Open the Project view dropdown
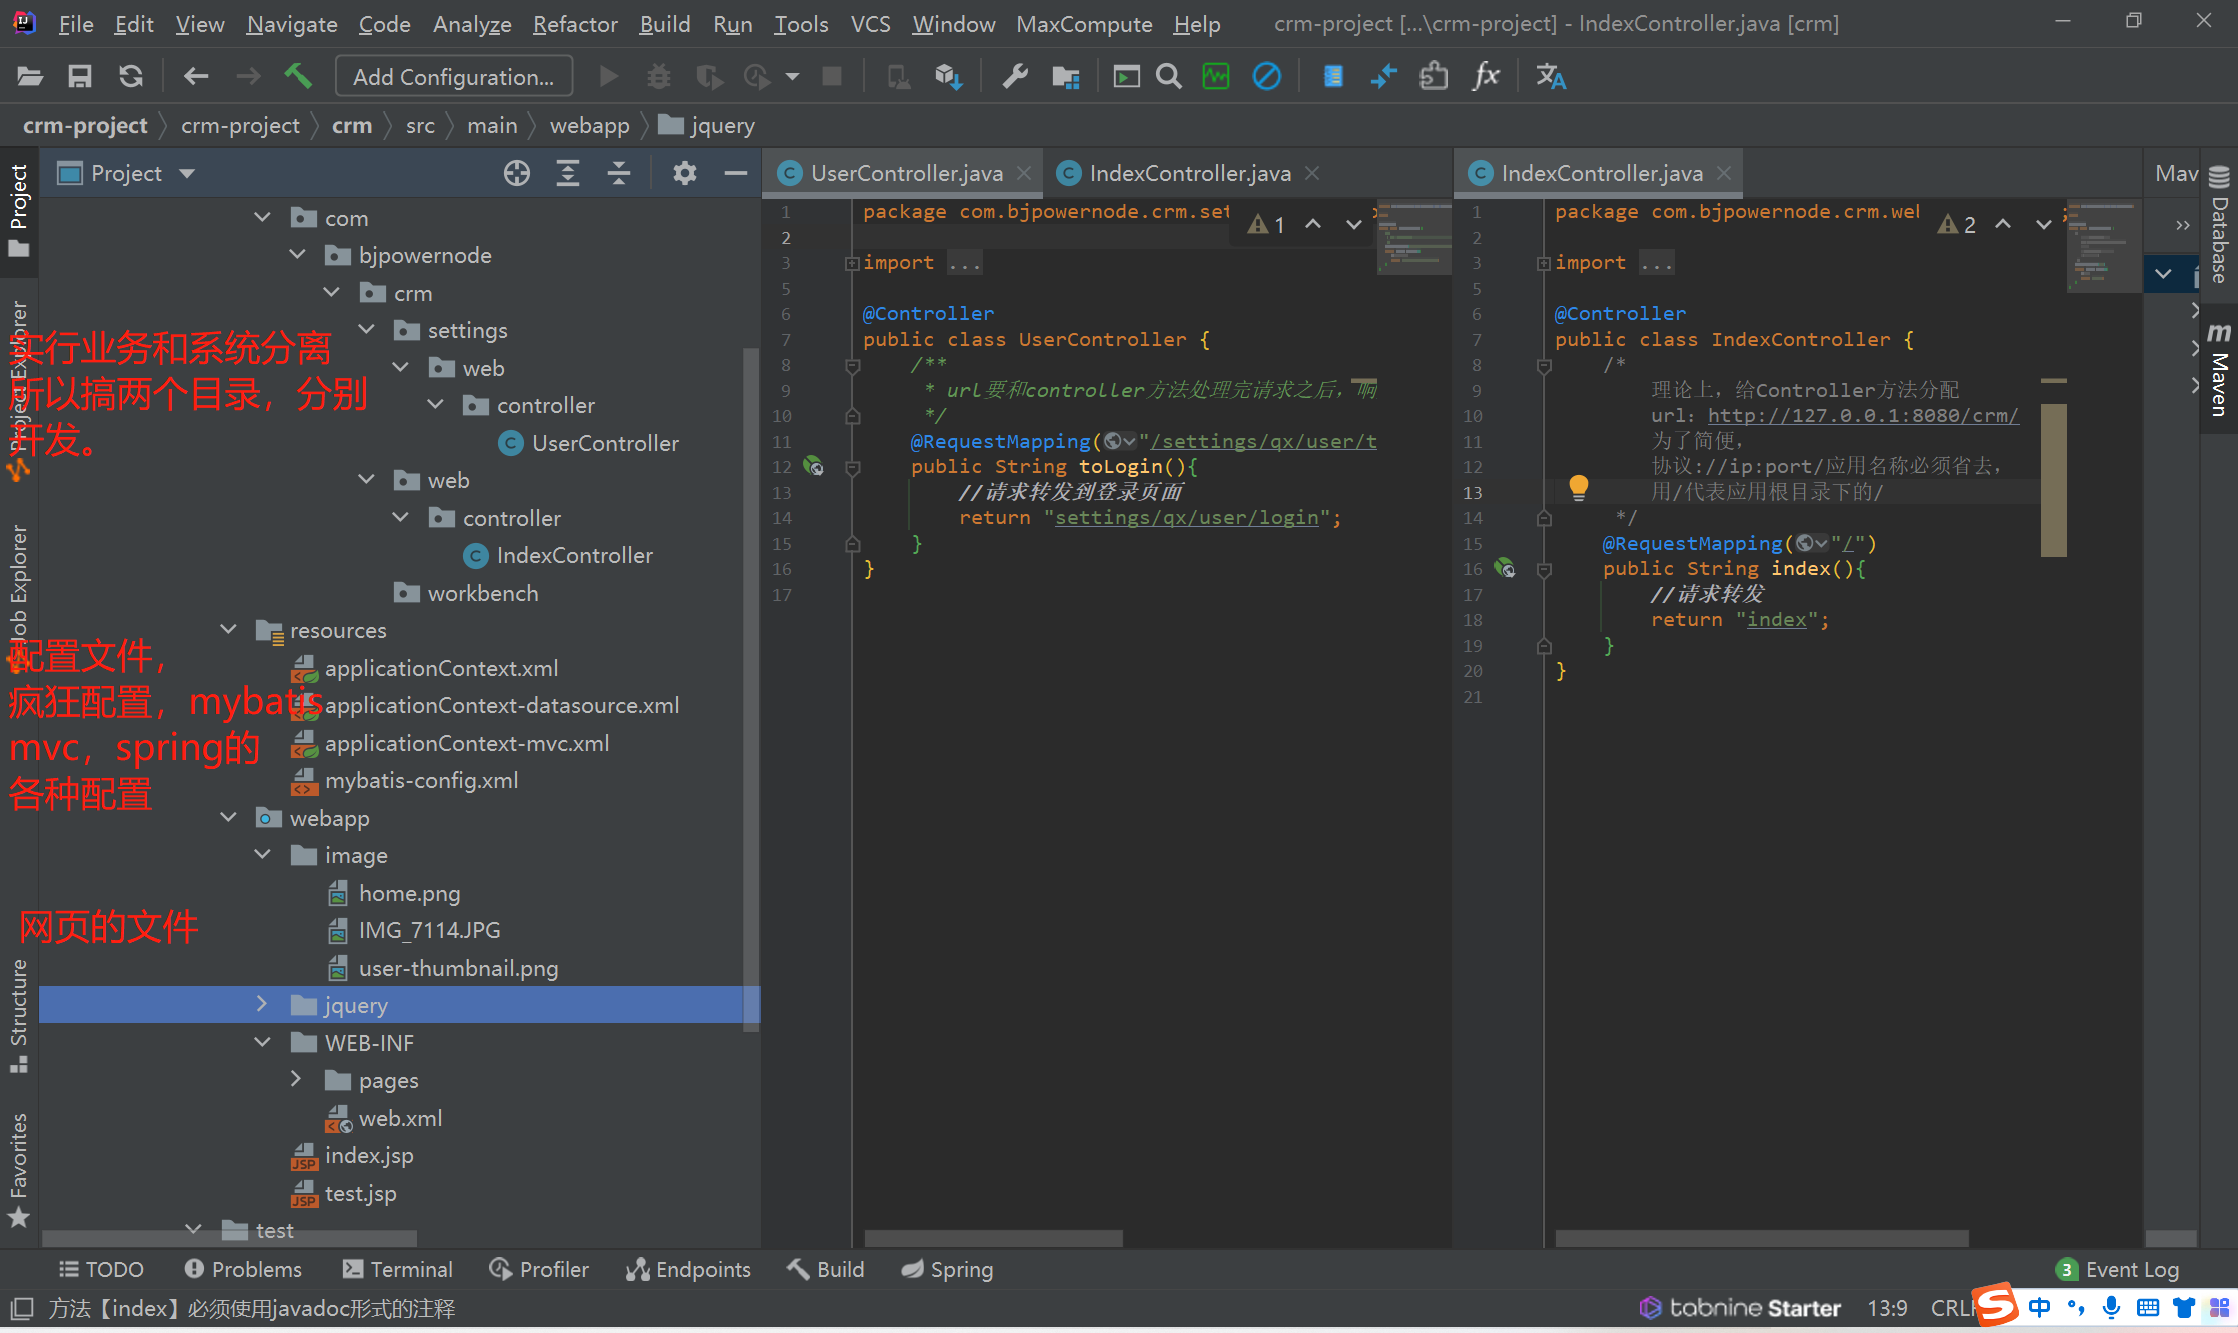 pyautogui.click(x=187, y=173)
